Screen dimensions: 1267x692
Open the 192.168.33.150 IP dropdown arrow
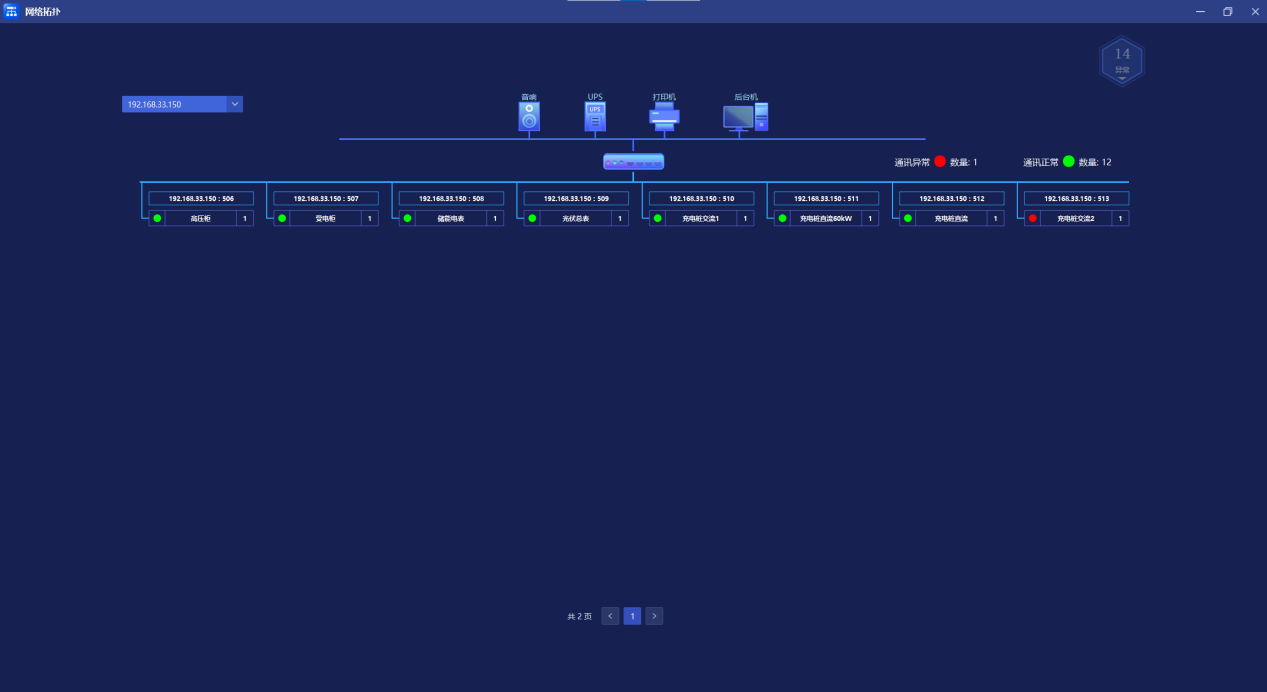tap(235, 104)
